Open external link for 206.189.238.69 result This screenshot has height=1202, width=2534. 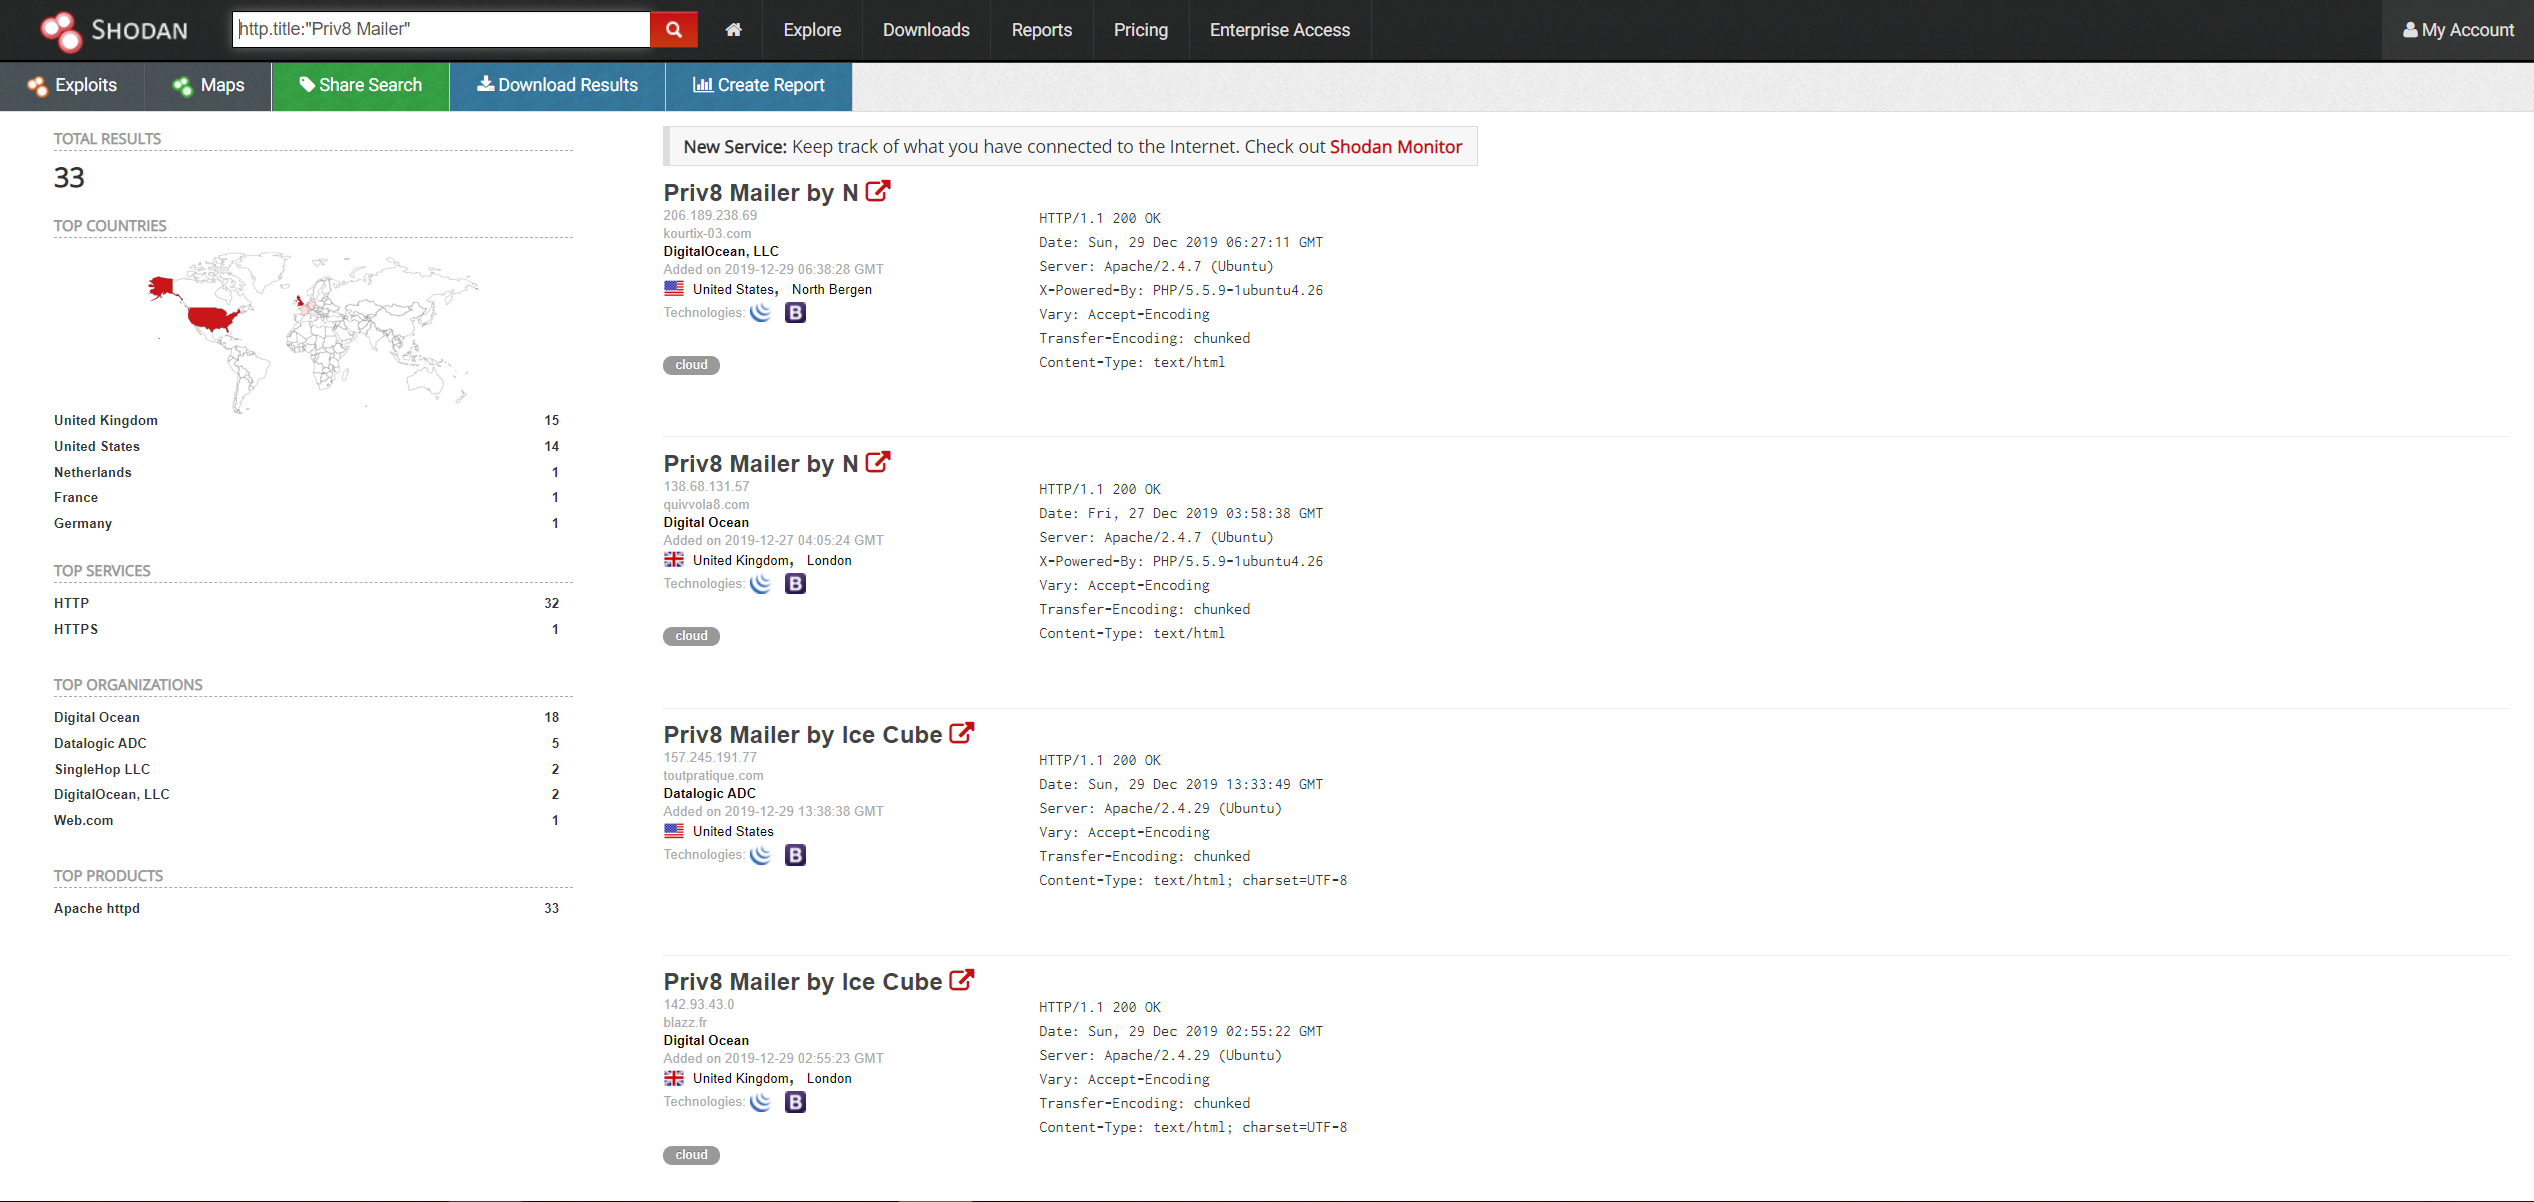pos(878,191)
